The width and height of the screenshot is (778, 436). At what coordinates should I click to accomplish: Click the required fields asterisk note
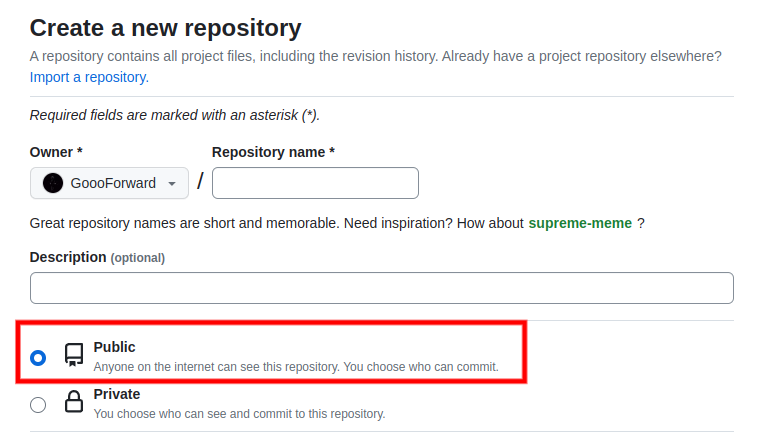click(175, 115)
